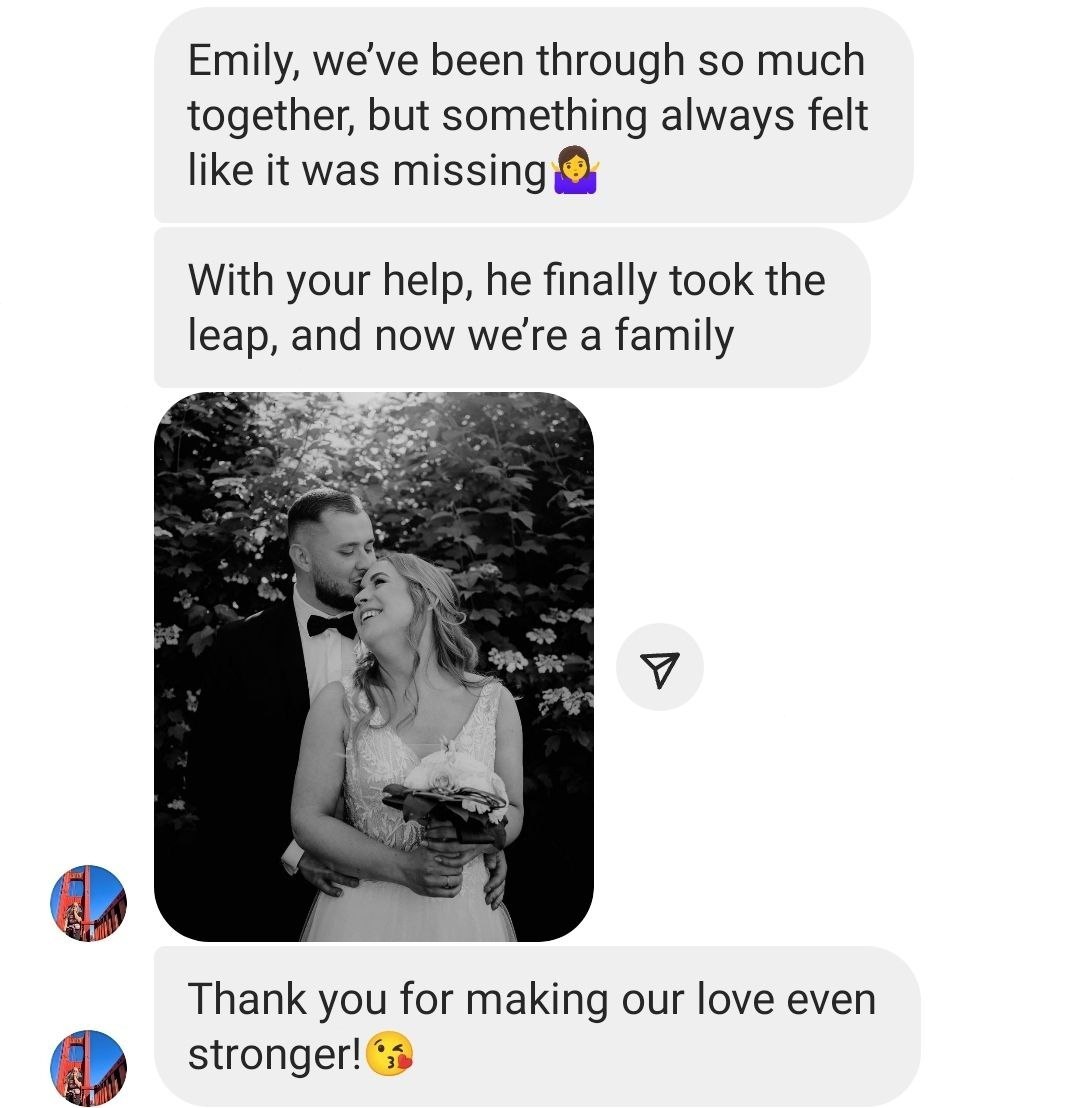Select the "With your help" message bubble

click(x=512, y=307)
